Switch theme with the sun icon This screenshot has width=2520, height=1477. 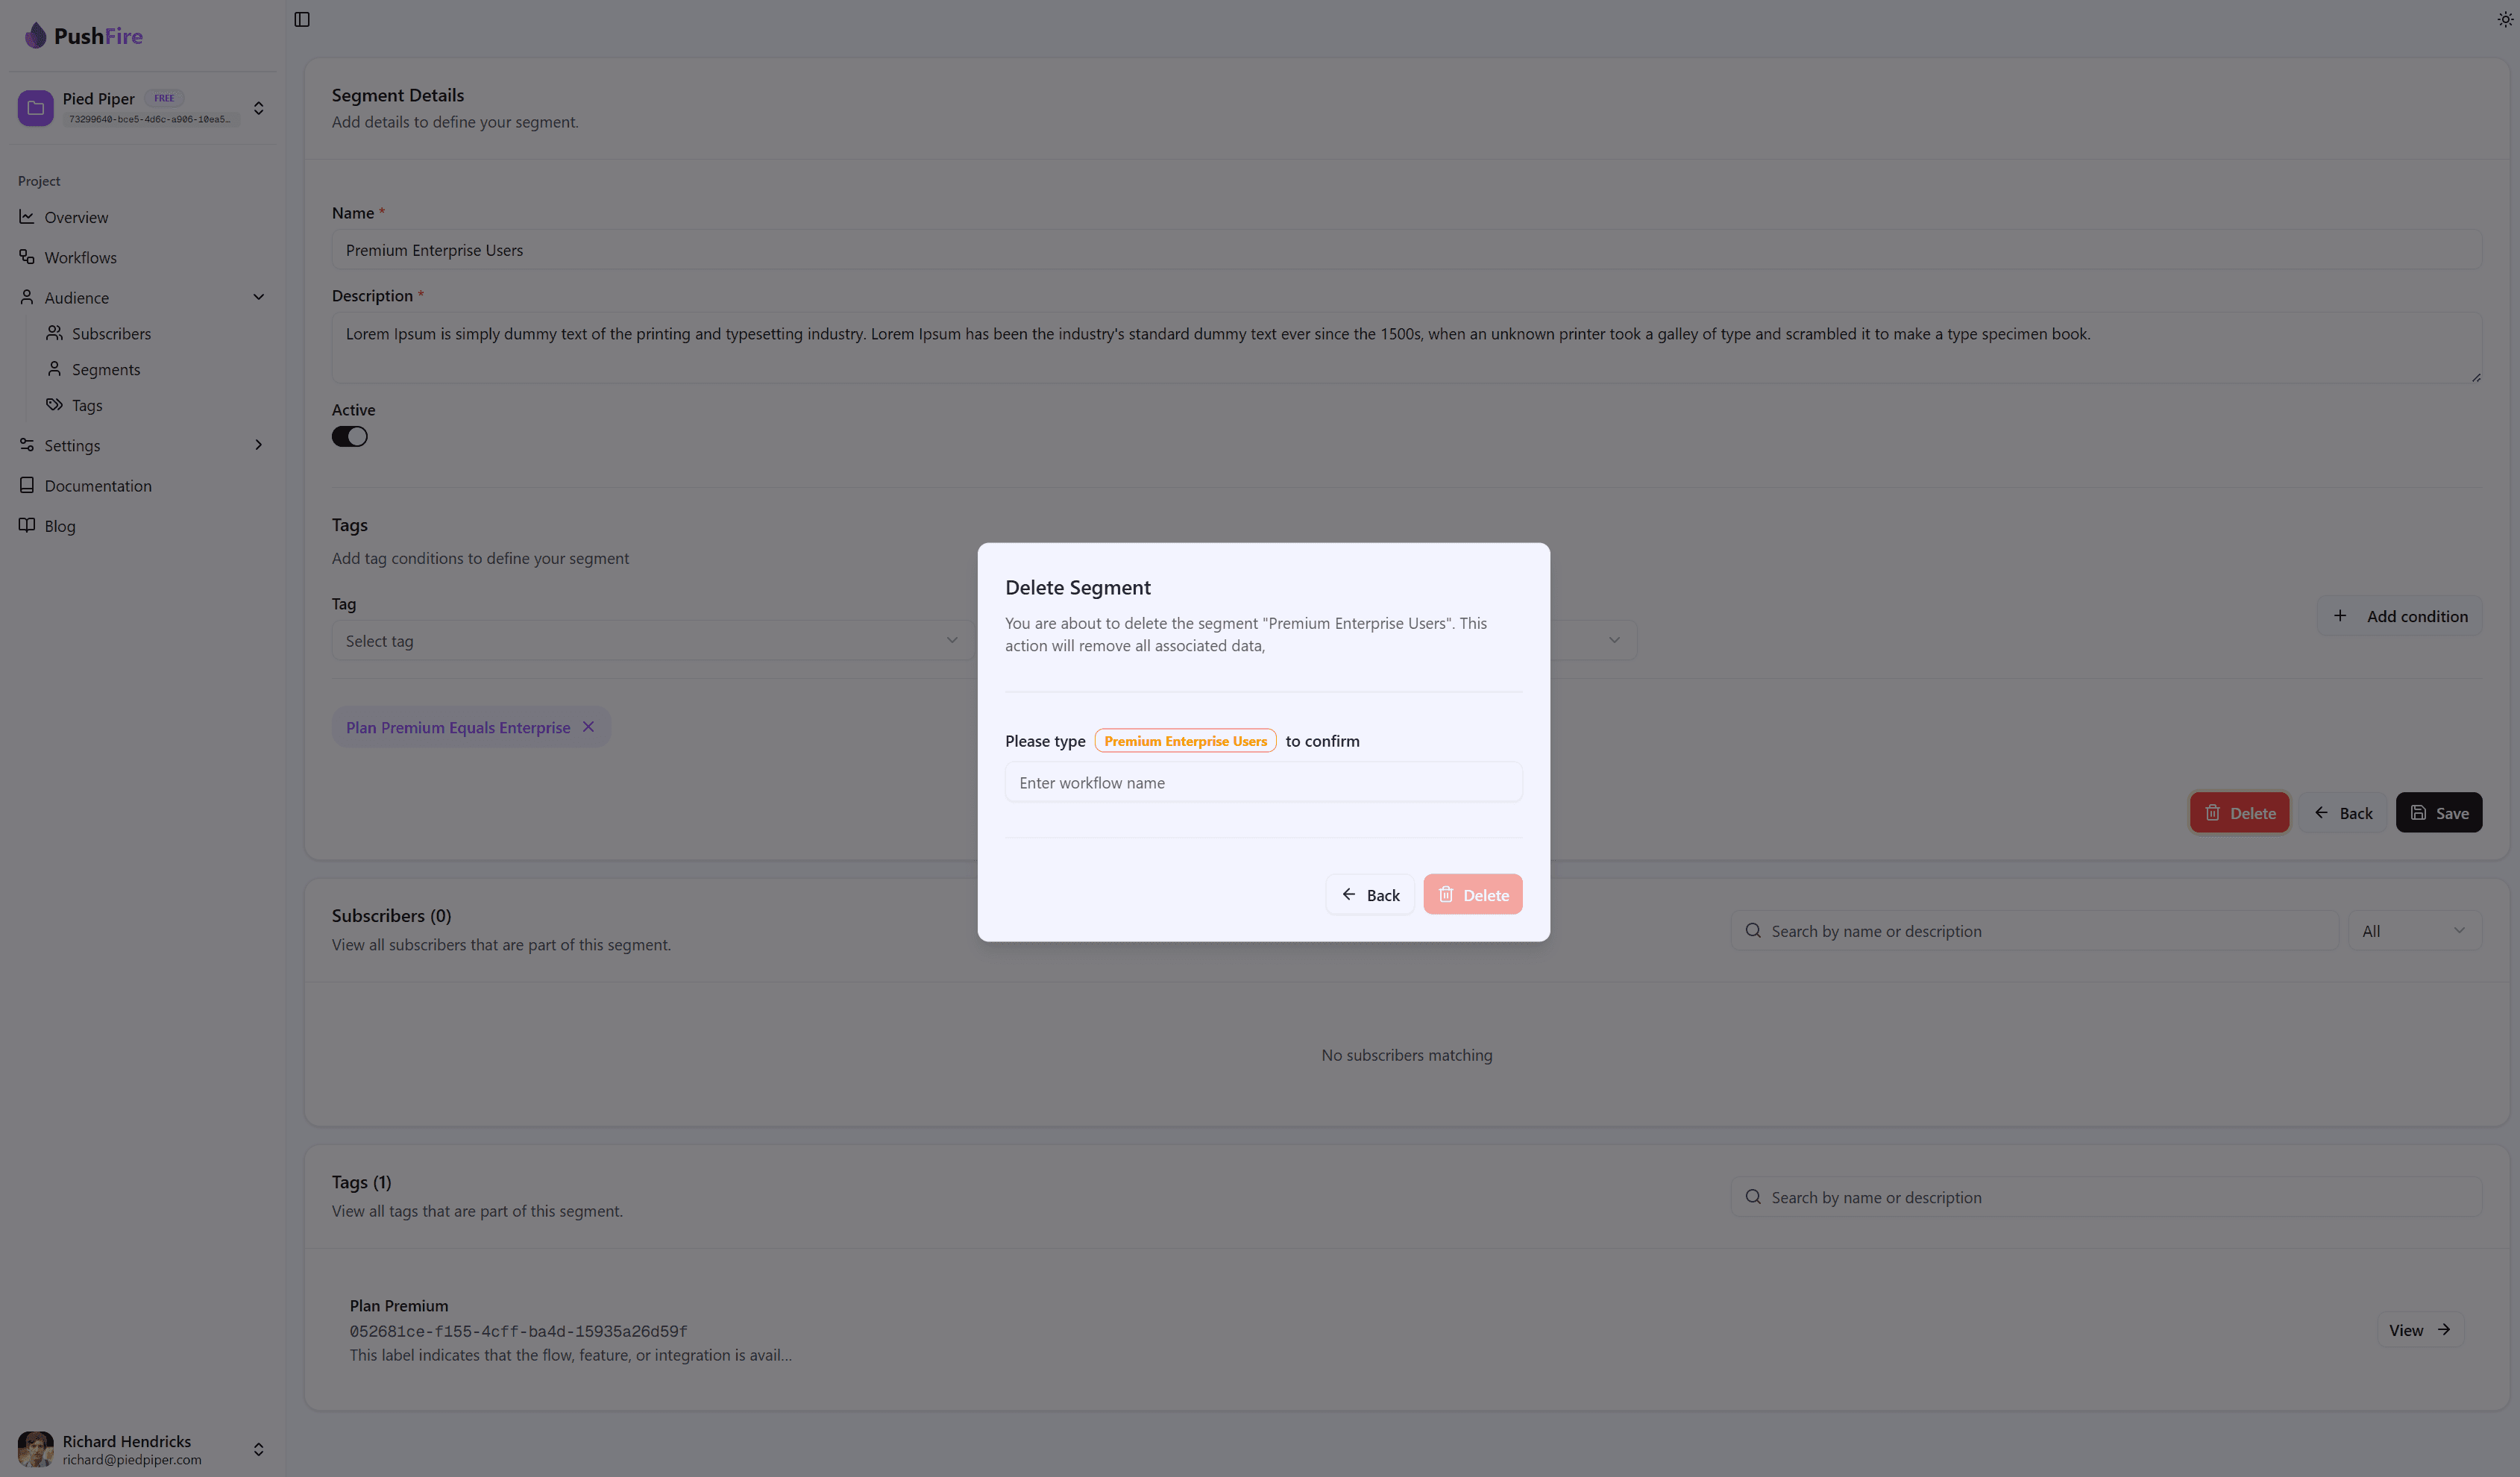(x=2505, y=19)
